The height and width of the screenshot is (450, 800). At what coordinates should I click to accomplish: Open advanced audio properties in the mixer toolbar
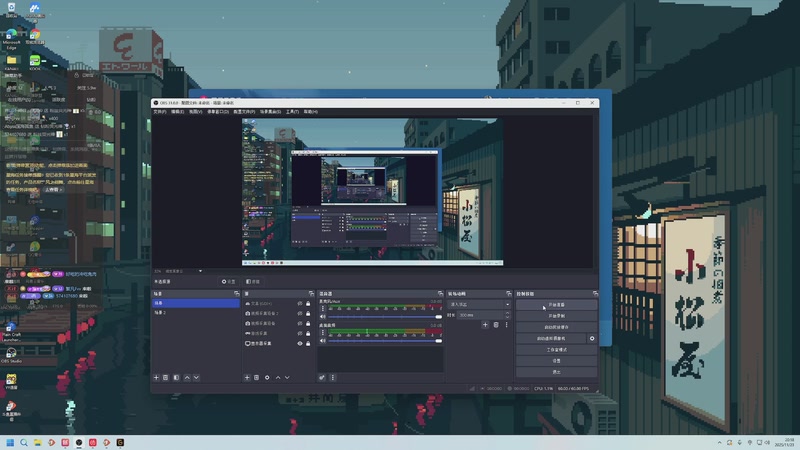[x=322, y=378]
